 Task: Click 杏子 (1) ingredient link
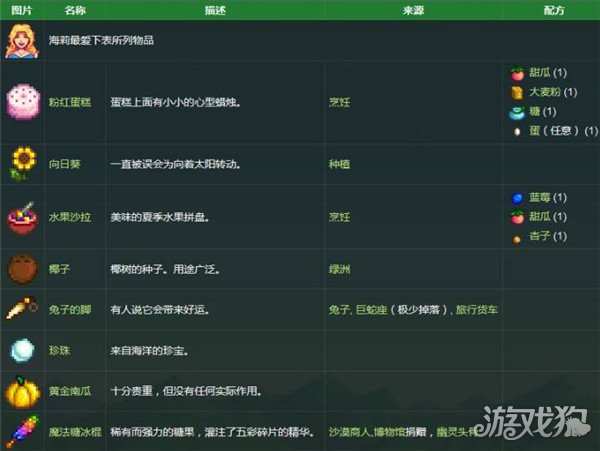pos(548,236)
